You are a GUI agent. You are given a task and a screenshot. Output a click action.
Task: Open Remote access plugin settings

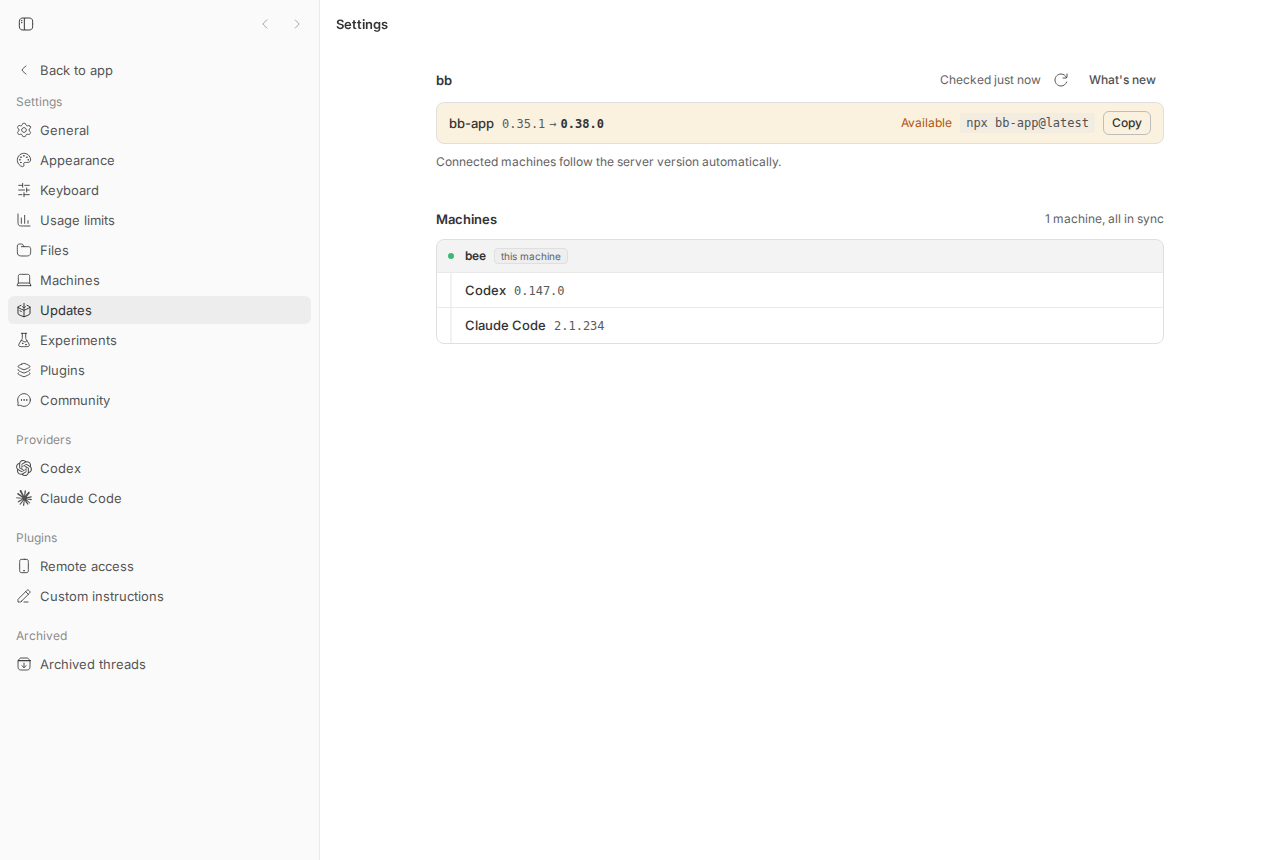(x=159, y=566)
